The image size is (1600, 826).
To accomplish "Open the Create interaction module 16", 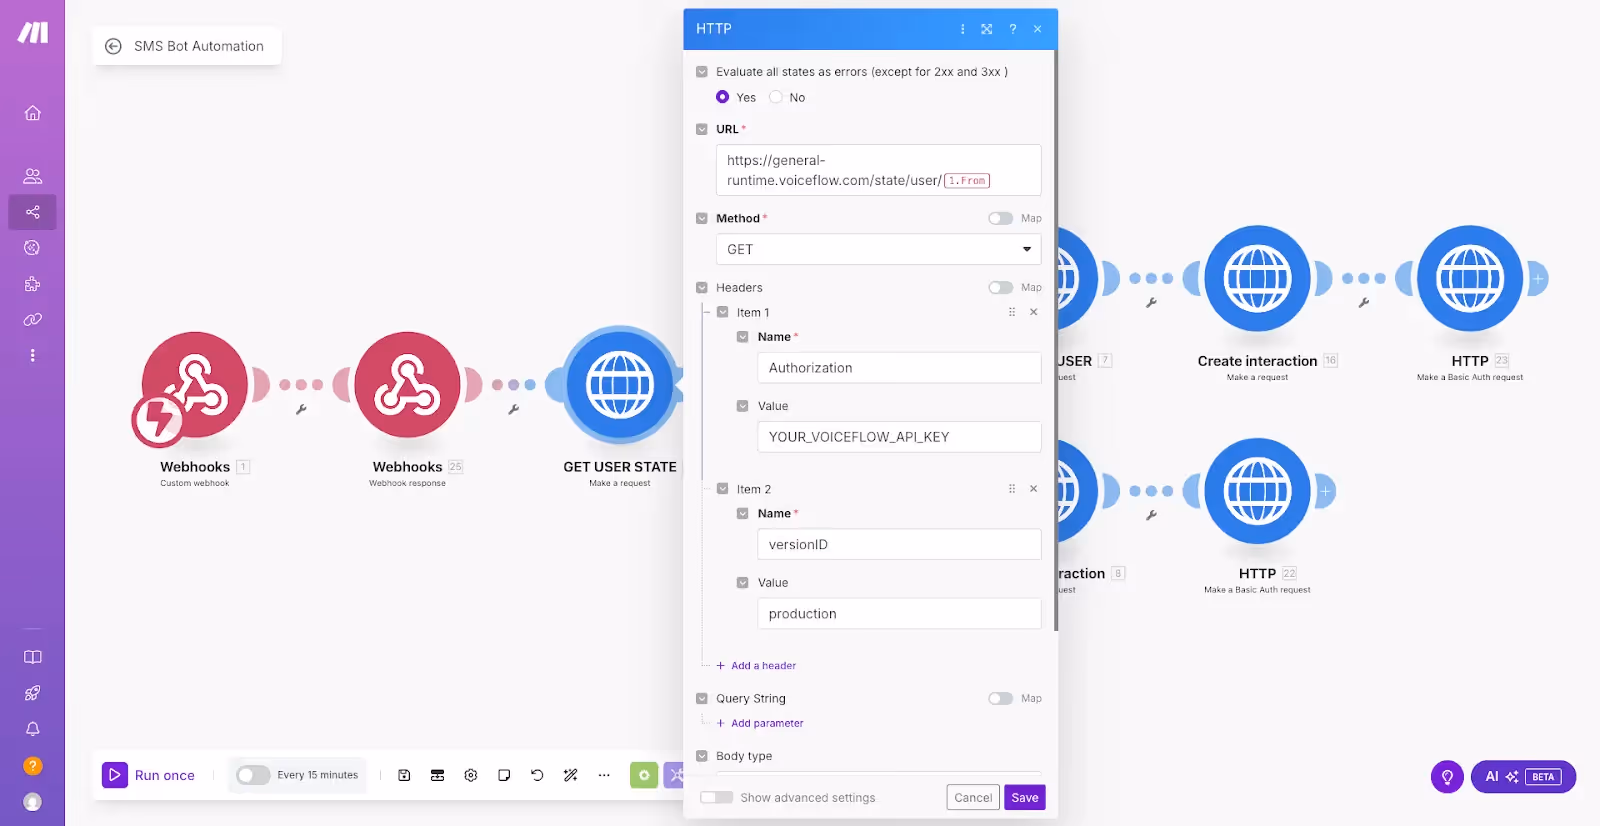I will coord(1257,279).
